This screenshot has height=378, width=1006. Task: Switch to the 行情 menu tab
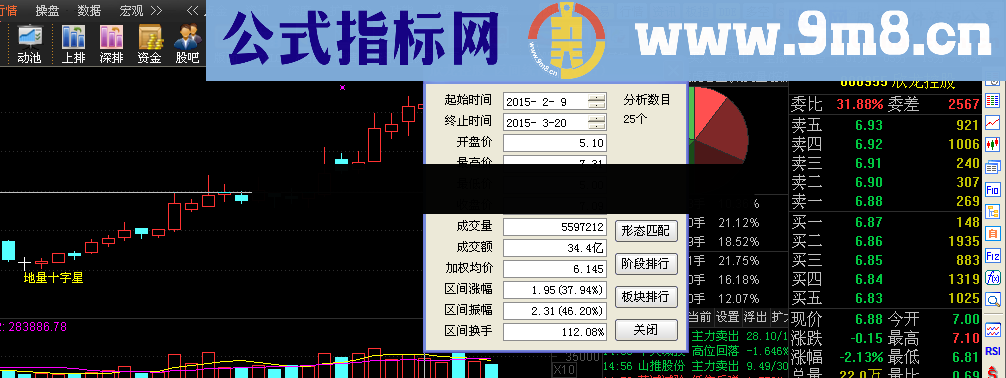(8, 10)
